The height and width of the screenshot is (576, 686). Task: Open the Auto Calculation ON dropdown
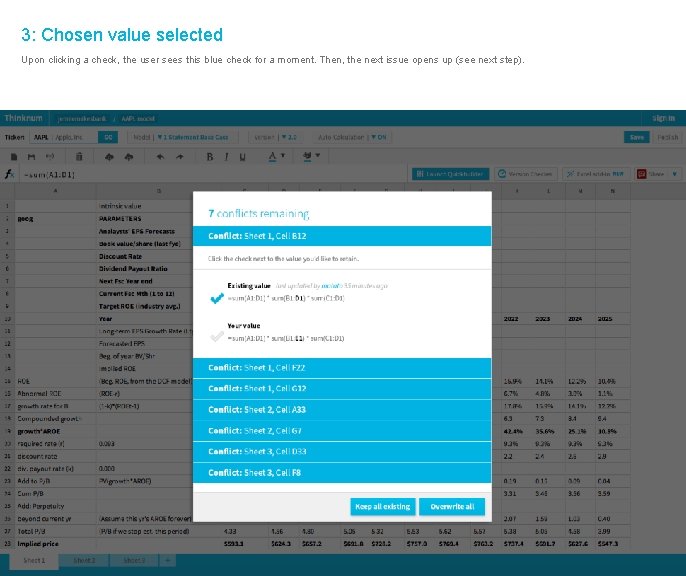coord(352,137)
